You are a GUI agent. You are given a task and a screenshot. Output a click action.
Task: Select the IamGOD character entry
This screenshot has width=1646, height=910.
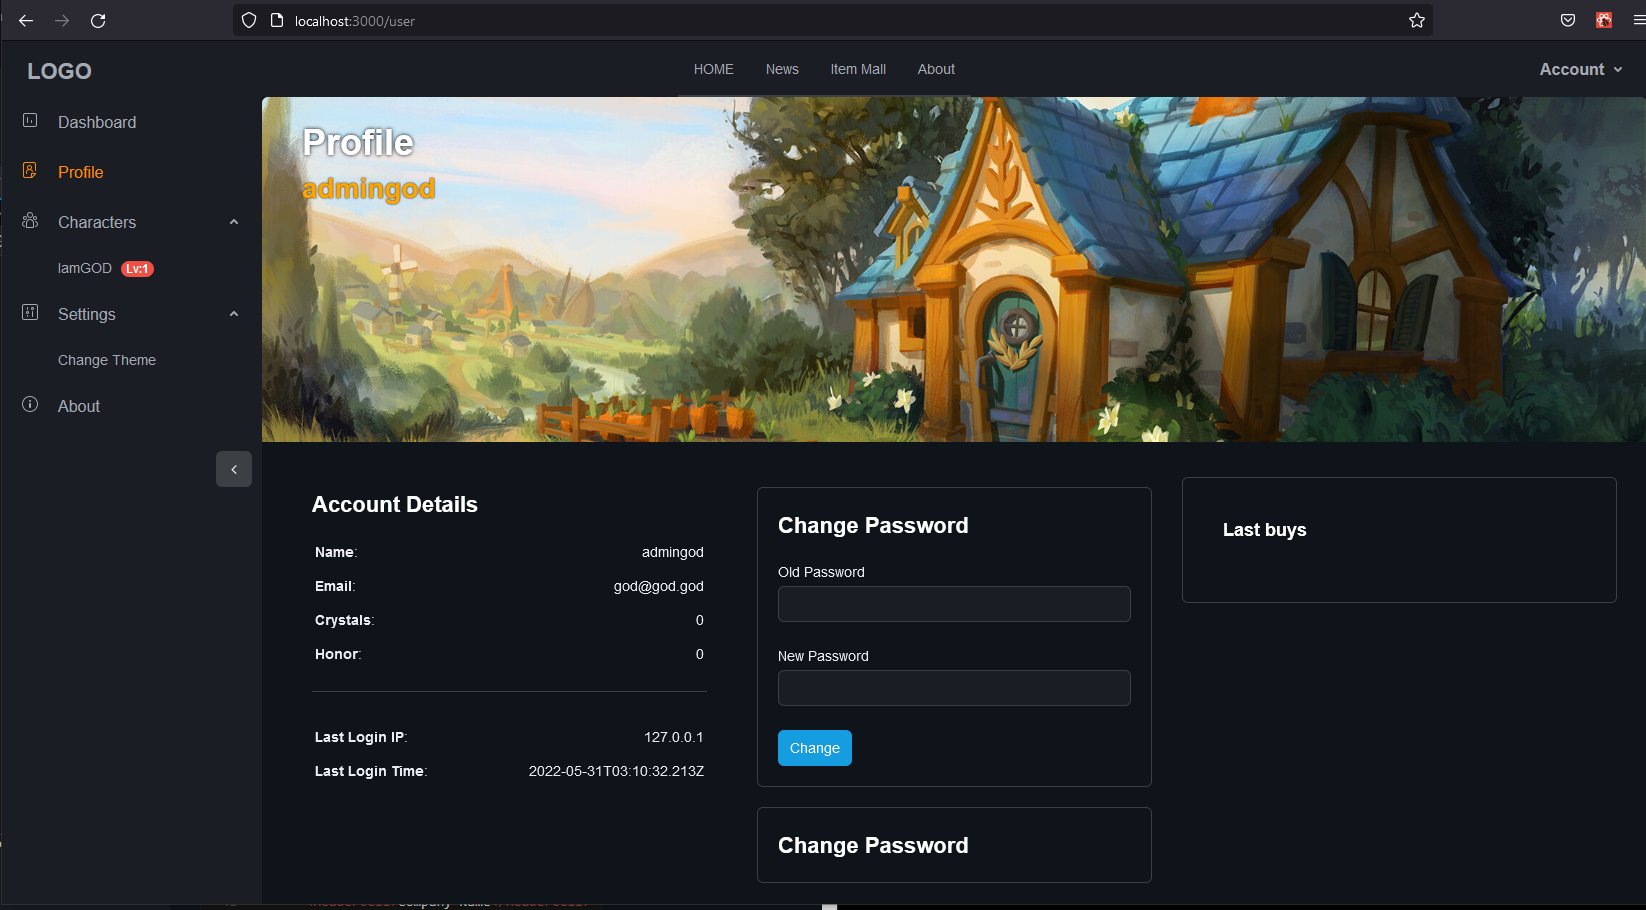point(106,268)
